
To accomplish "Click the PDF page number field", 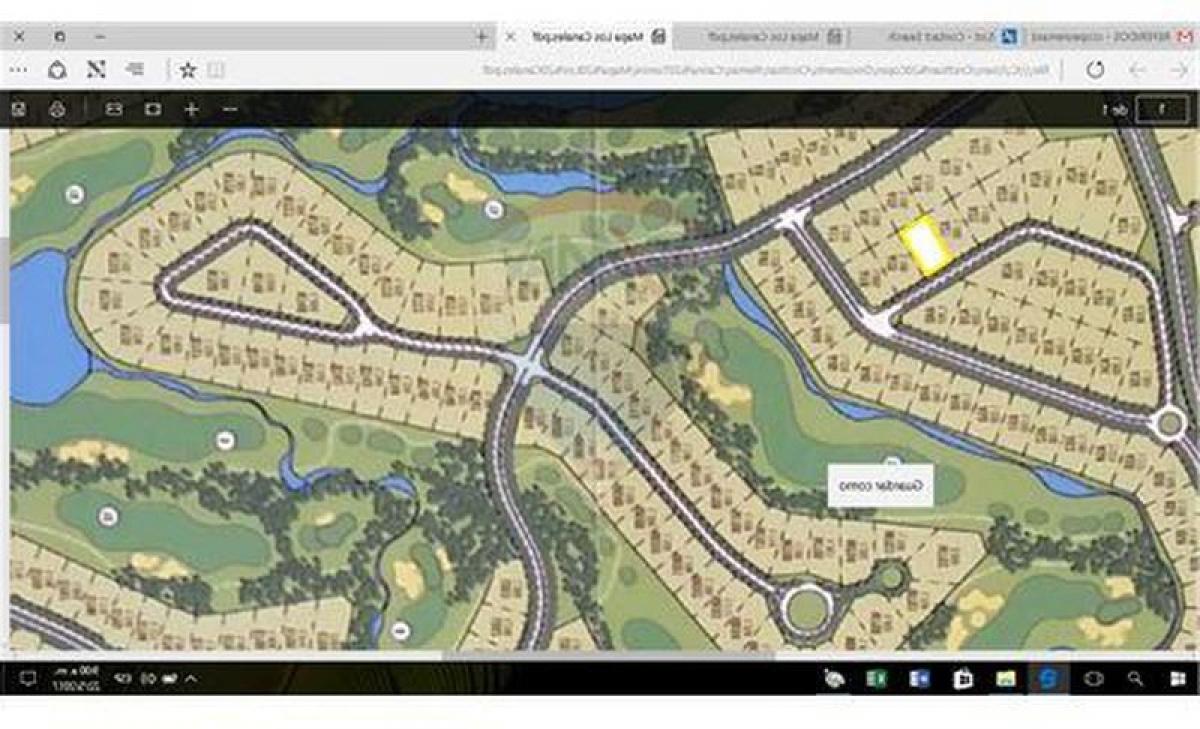I will click(x=1158, y=108).
